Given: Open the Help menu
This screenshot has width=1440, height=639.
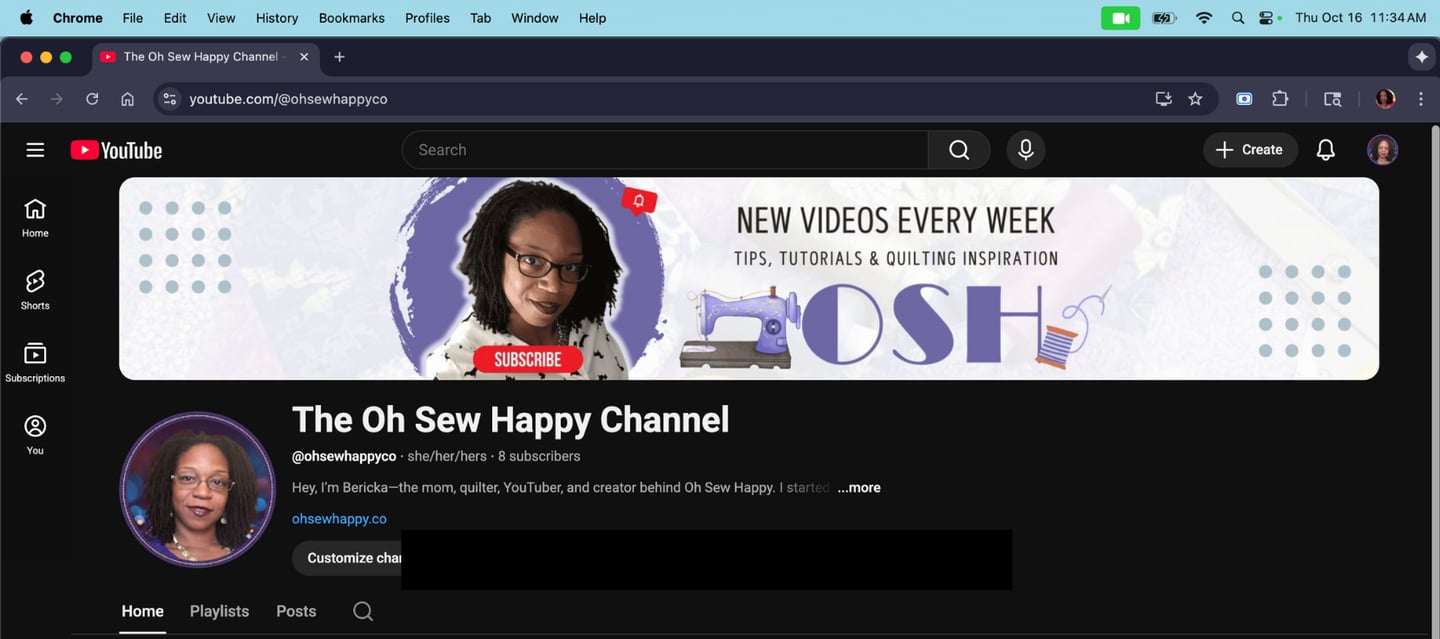Looking at the screenshot, I should tap(593, 18).
